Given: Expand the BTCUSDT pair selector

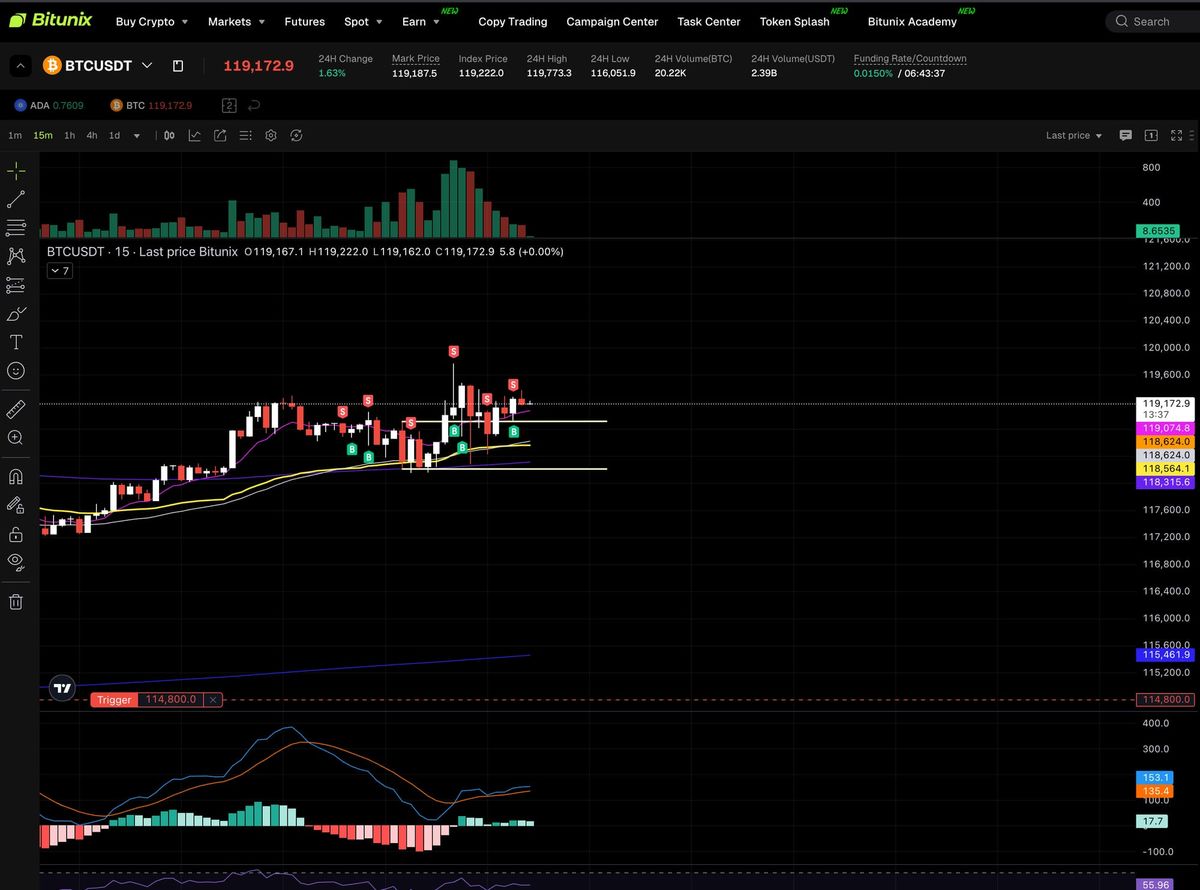Looking at the screenshot, I should click(x=147, y=65).
